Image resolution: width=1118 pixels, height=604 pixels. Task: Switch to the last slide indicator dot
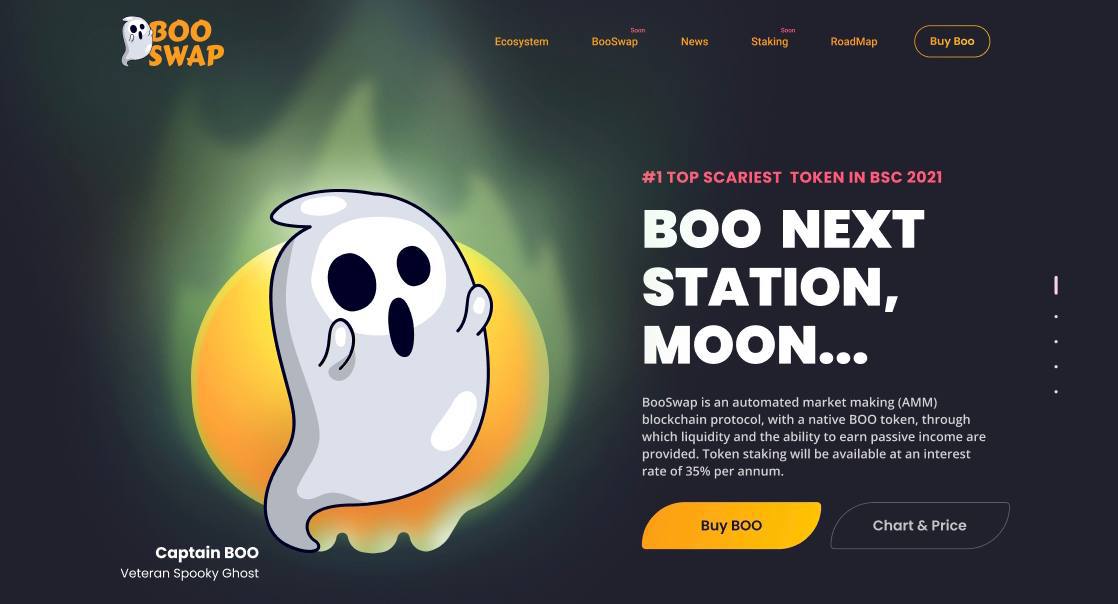[x=1056, y=391]
